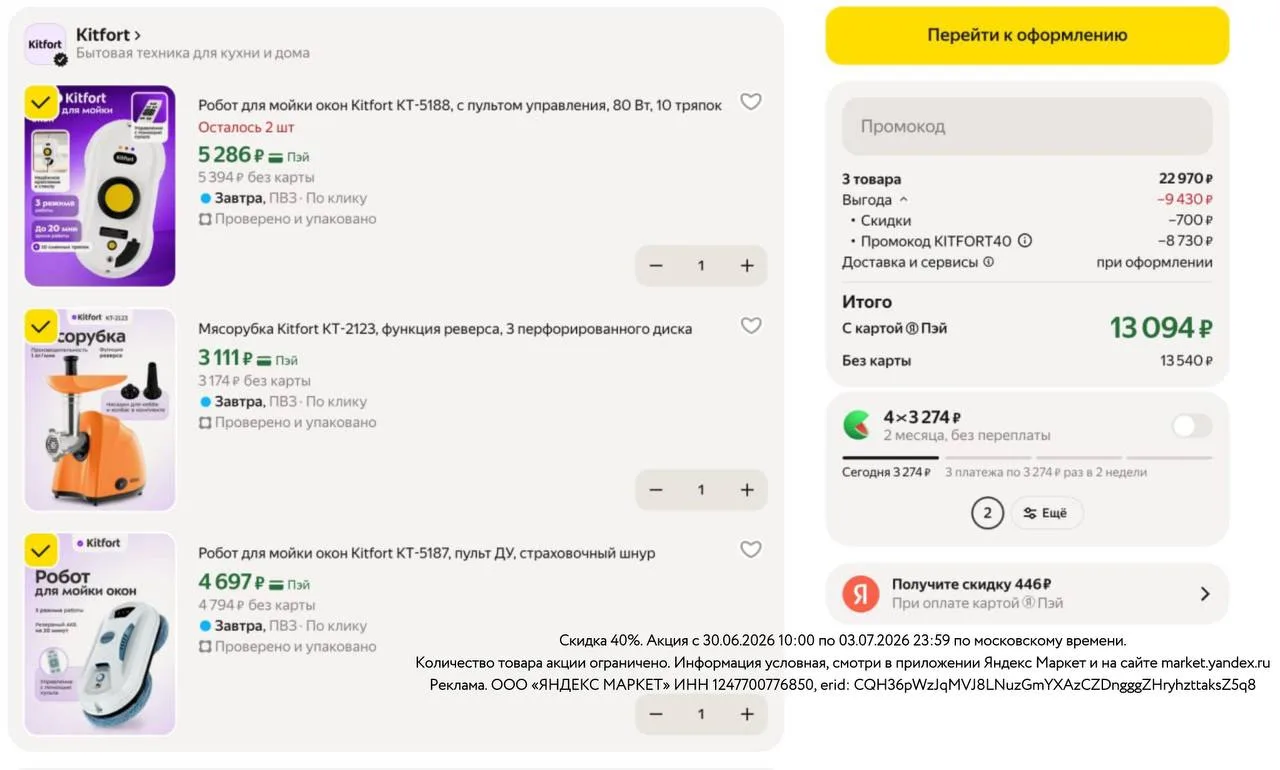1280x770 pixels.
Task: Focus the Промокод input field
Action: [x=1027, y=126]
